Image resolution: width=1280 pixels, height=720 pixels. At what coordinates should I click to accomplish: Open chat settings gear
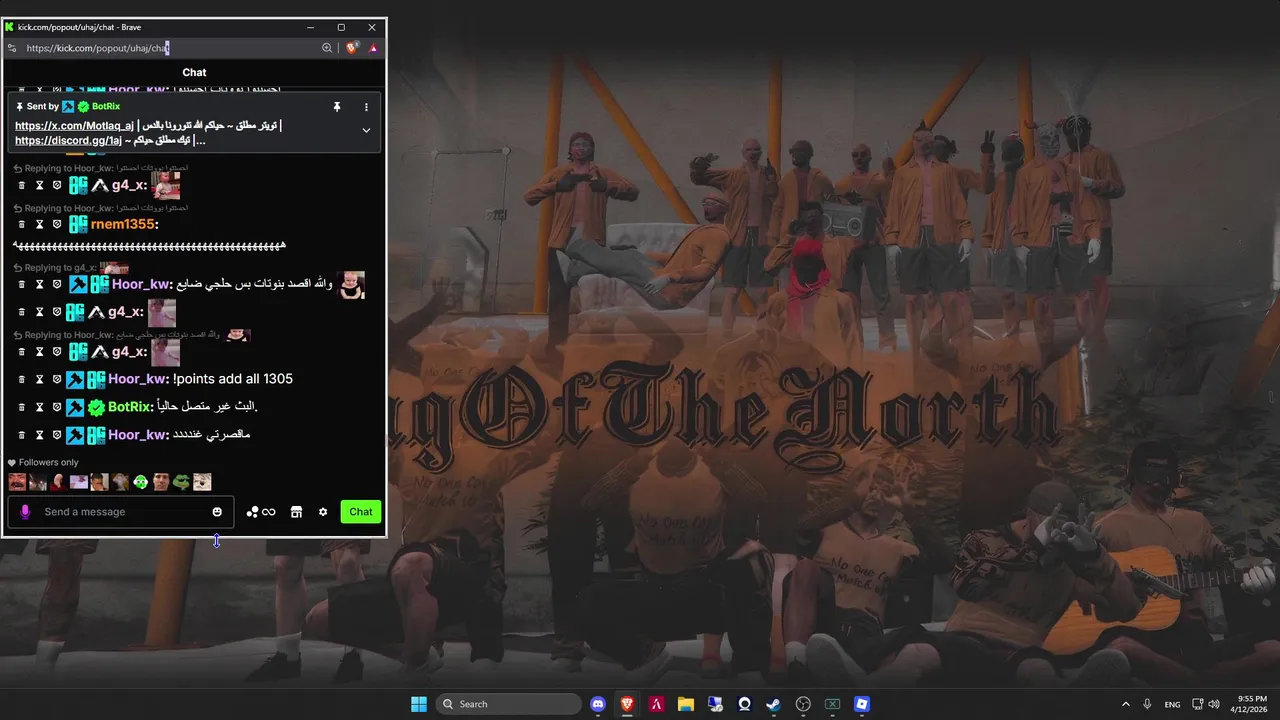pos(323,512)
